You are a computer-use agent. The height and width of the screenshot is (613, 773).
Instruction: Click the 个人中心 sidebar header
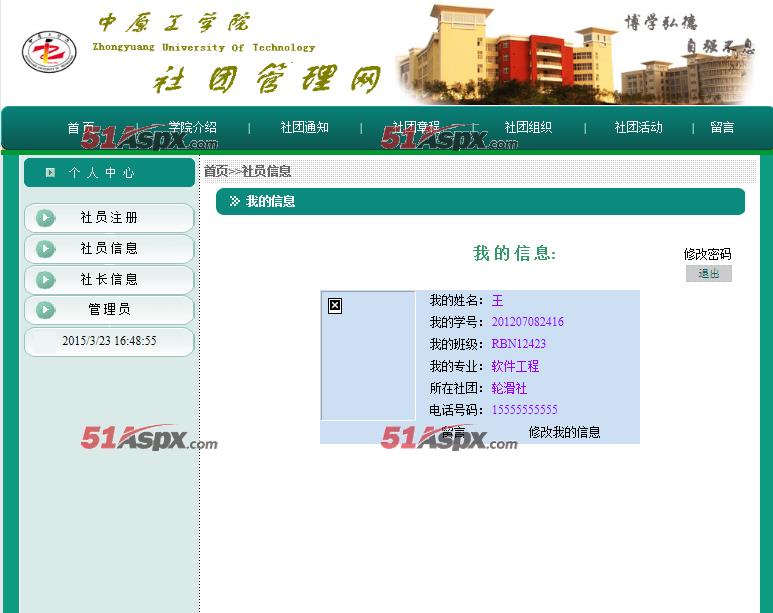pos(109,172)
